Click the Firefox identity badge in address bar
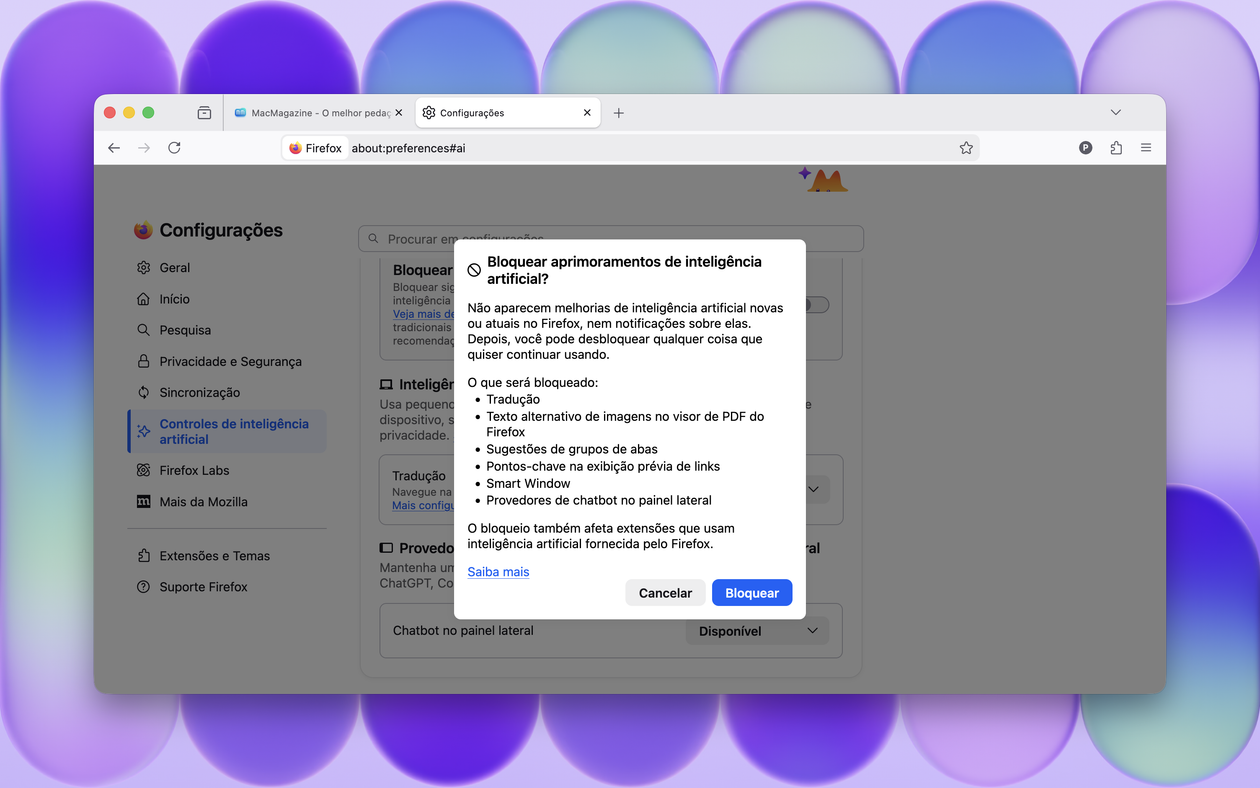 [315, 148]
